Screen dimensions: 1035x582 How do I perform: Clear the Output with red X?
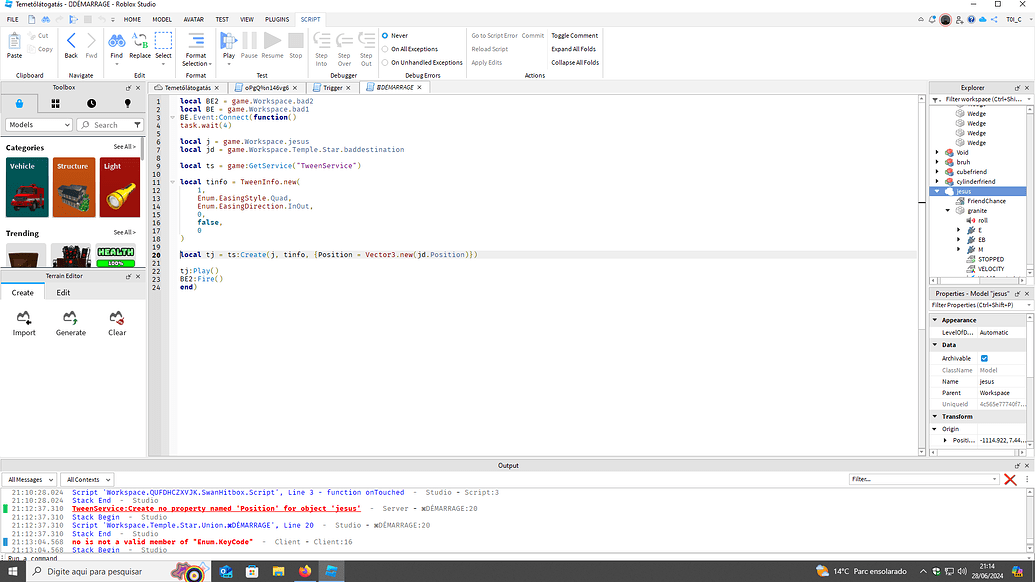1010,480
